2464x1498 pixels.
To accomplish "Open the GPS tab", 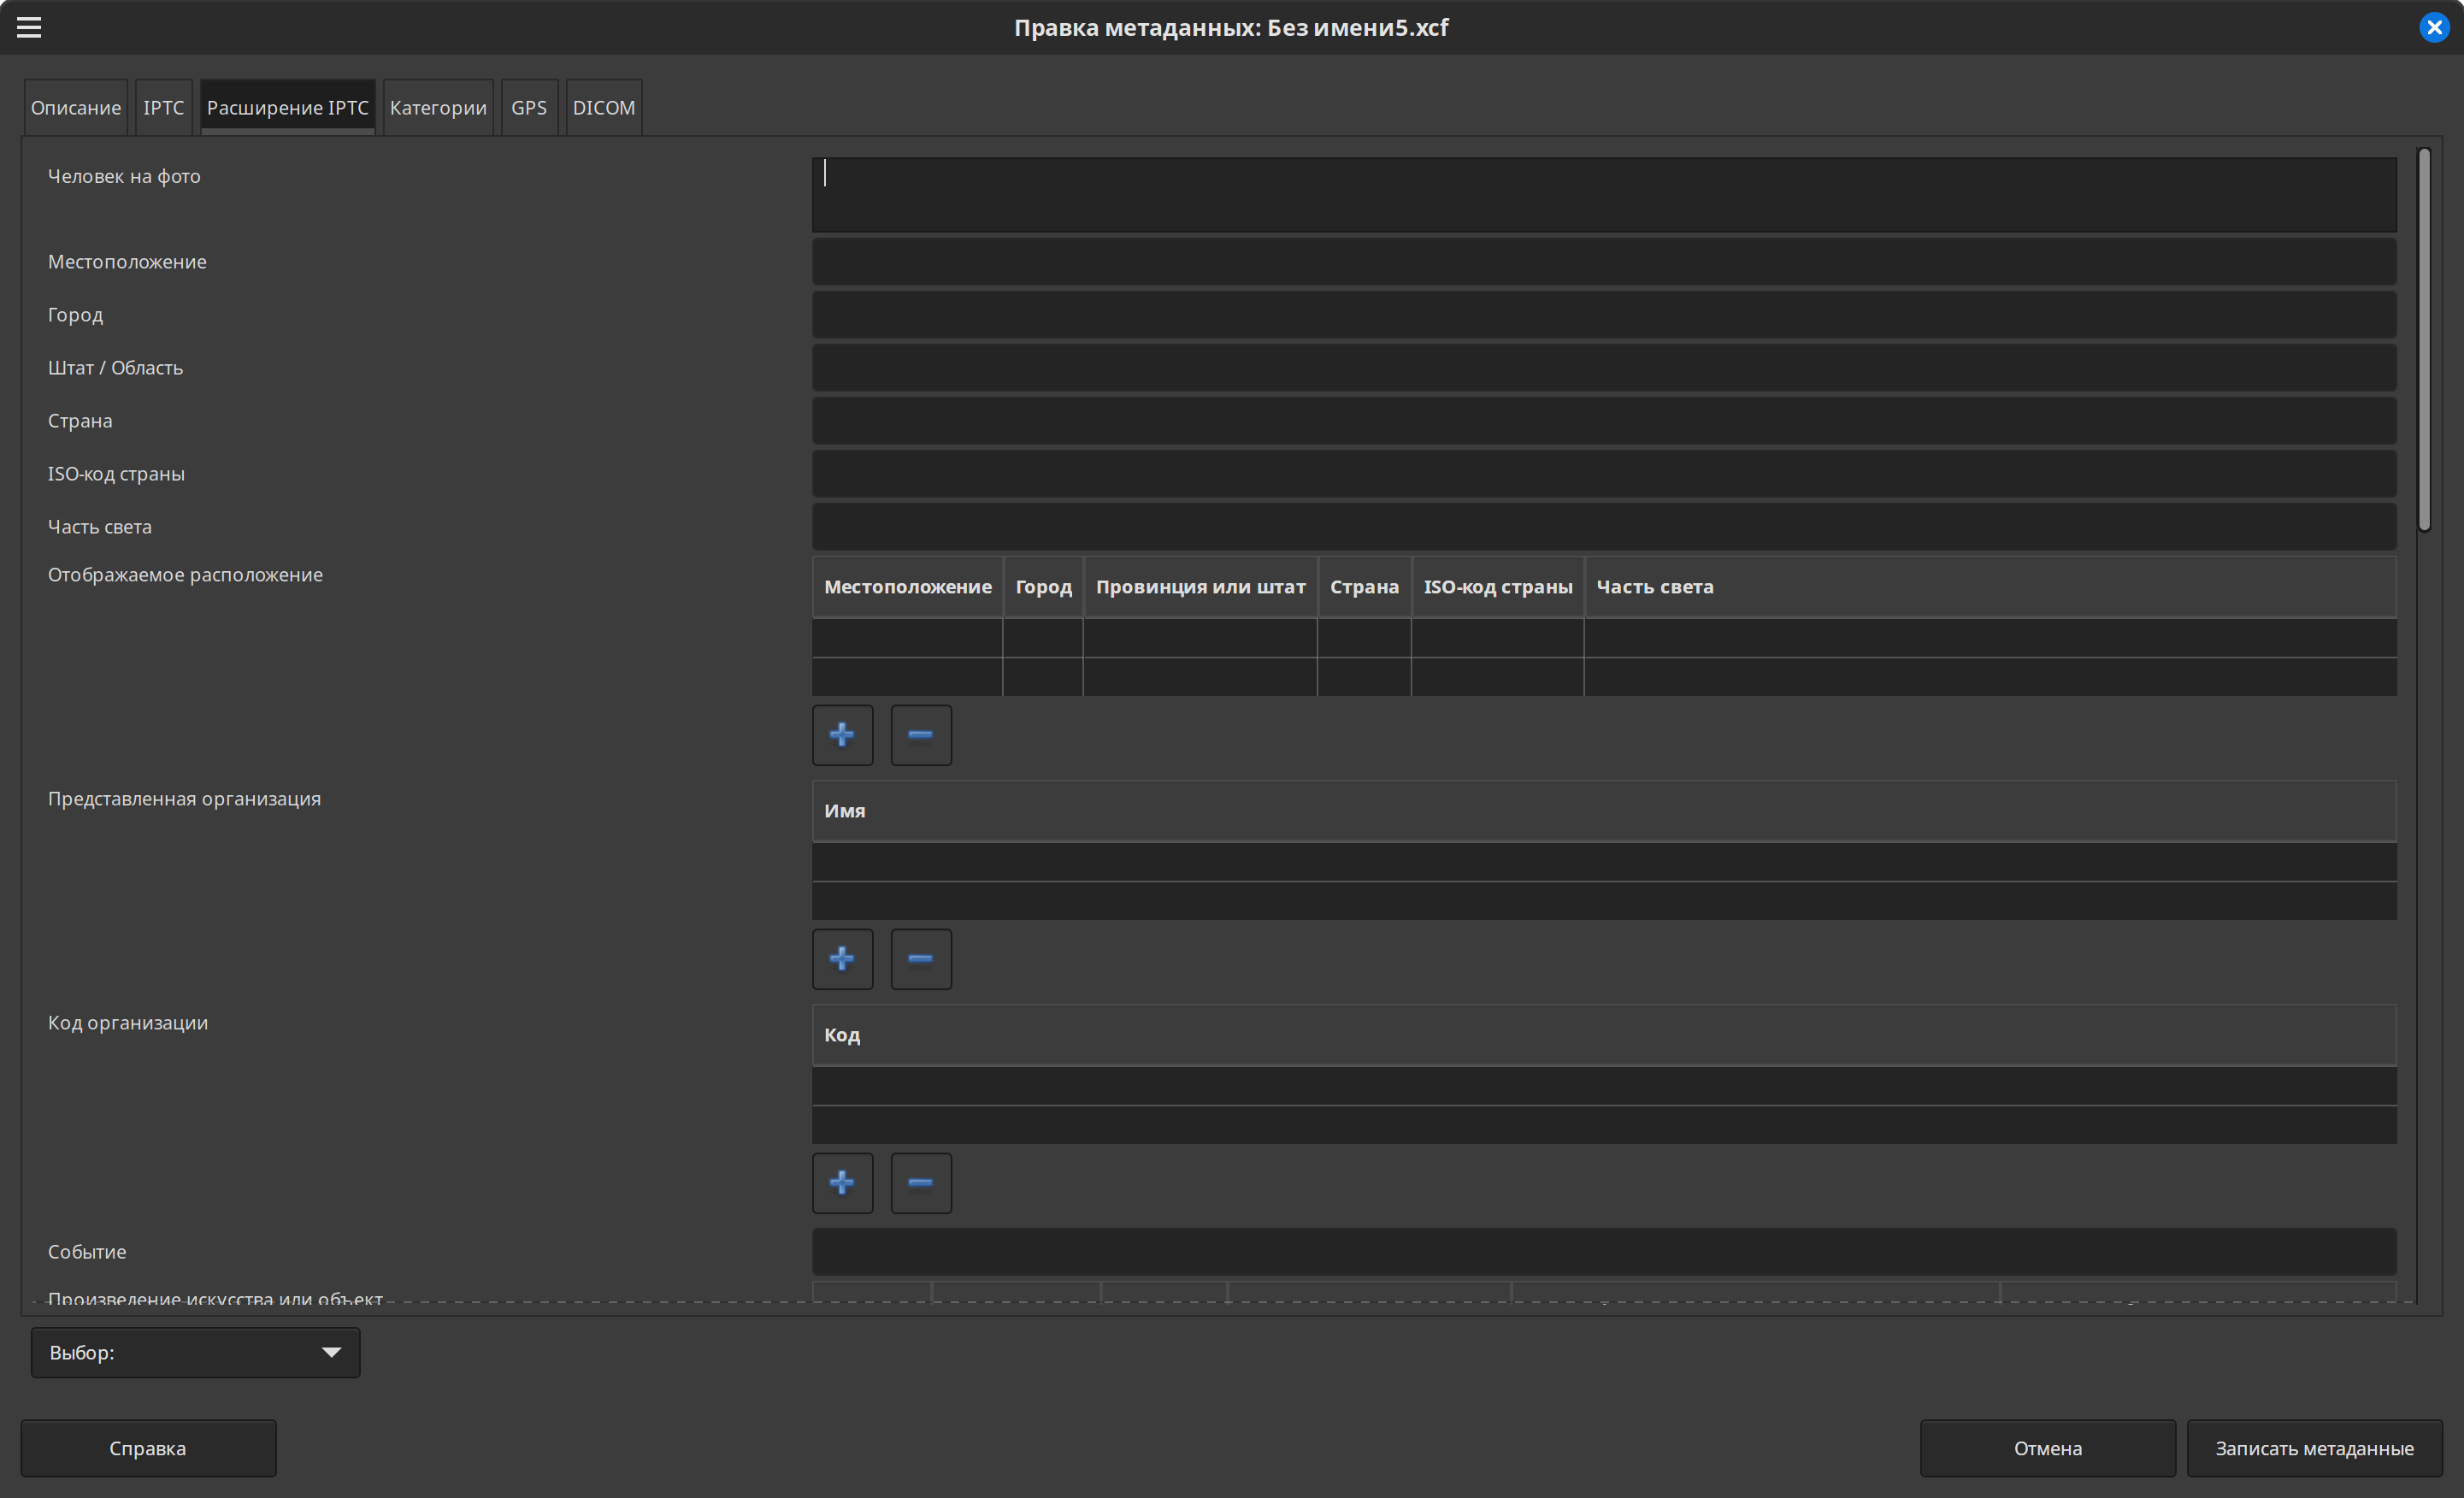I will pos(529,108).
